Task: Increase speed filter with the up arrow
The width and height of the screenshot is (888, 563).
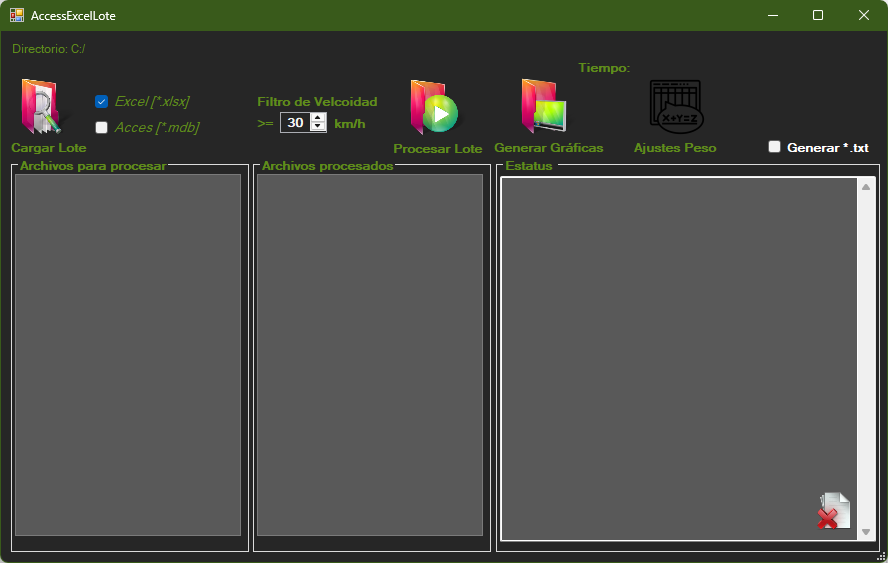Action: 318,117
